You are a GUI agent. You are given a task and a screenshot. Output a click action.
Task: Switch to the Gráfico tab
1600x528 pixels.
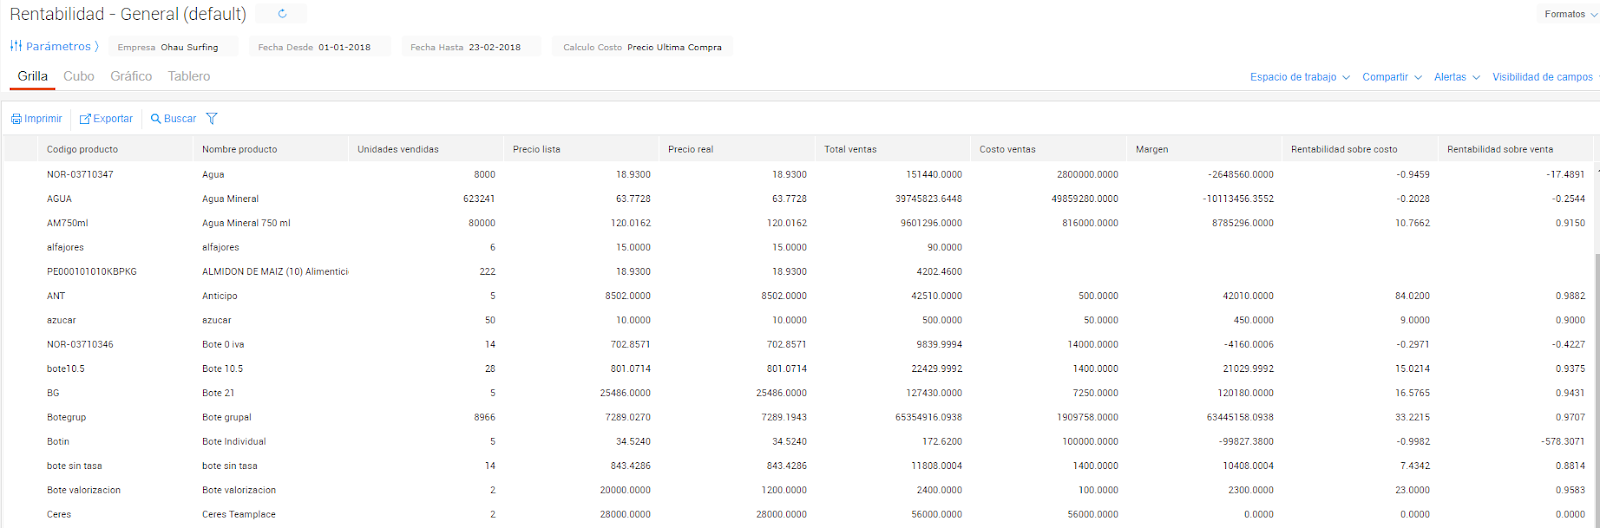131,76
